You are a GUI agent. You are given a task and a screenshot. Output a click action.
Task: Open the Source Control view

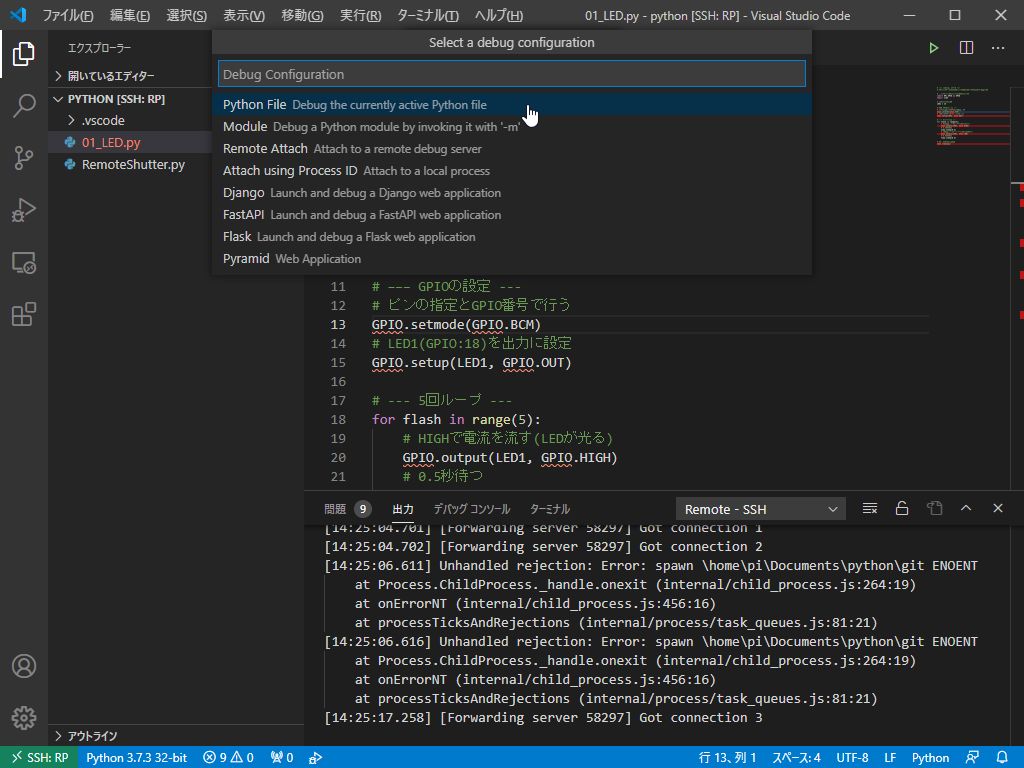pyautogui.click(x=24, y=157)
